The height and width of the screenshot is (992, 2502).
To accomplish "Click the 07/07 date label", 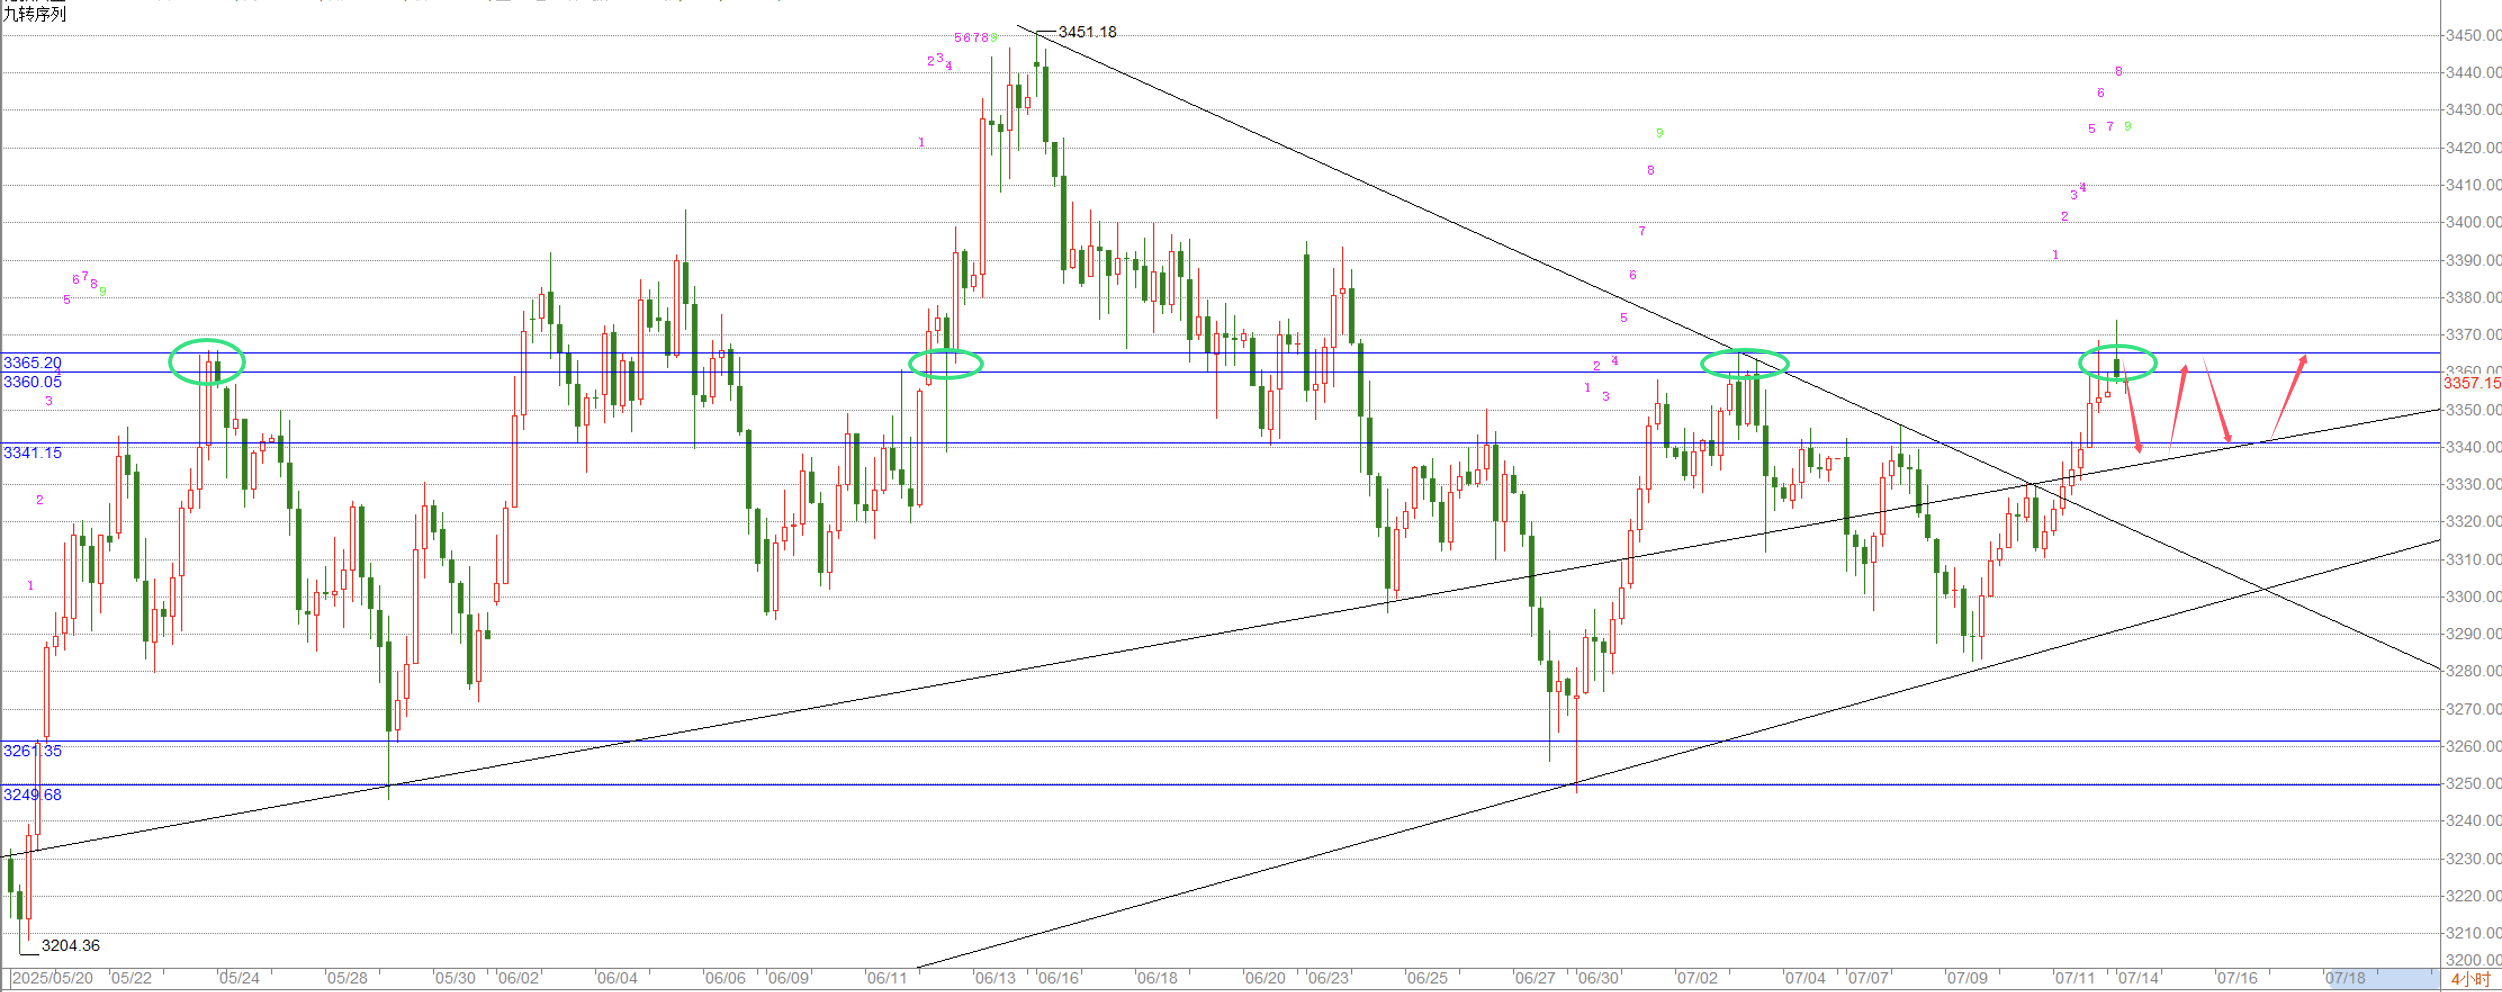I will point(1869,978).
